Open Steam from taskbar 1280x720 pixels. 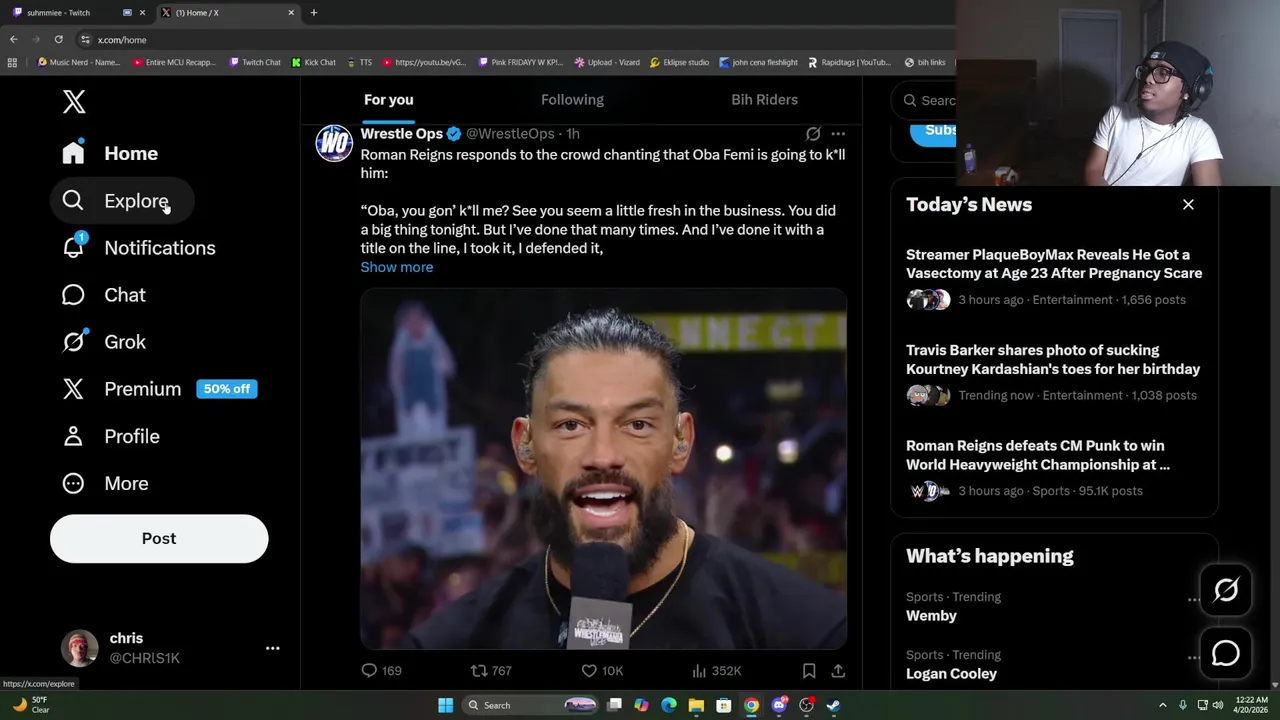click(833, 705)
